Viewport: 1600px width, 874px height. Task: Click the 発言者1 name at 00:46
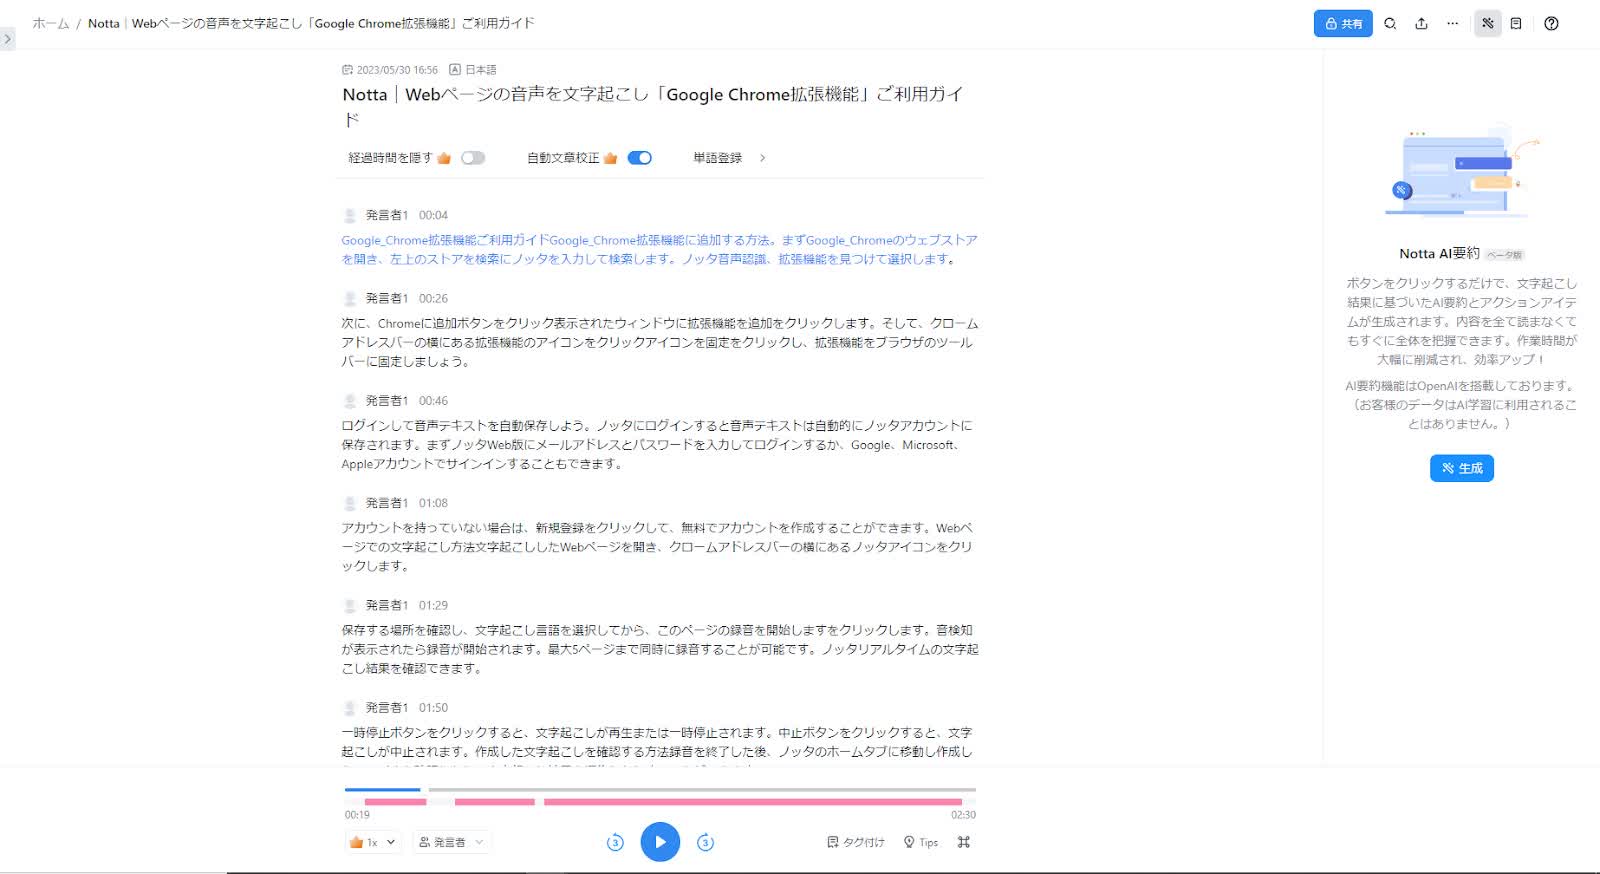pos(386,401)
